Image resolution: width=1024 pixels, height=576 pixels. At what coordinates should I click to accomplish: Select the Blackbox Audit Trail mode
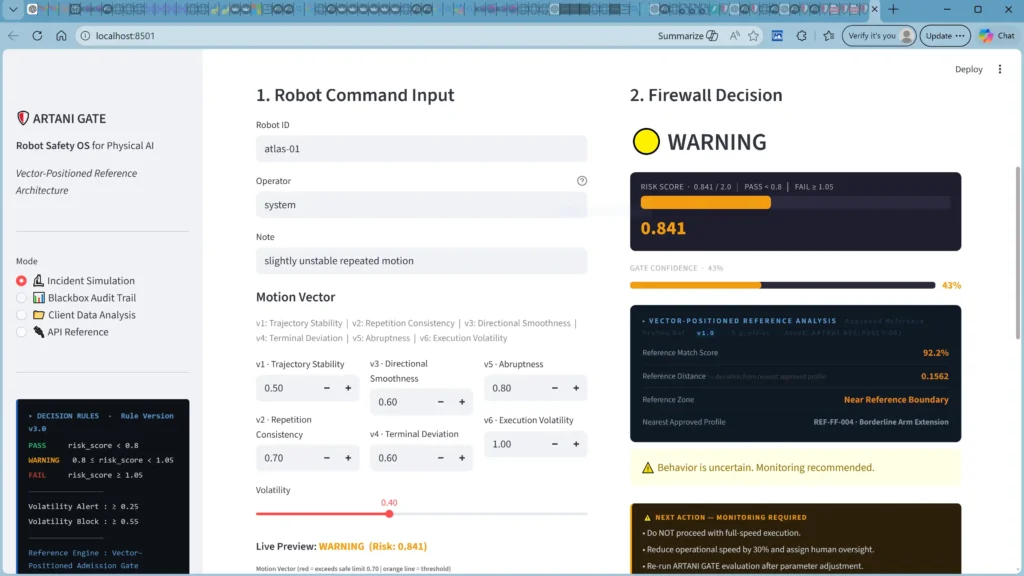22,298
